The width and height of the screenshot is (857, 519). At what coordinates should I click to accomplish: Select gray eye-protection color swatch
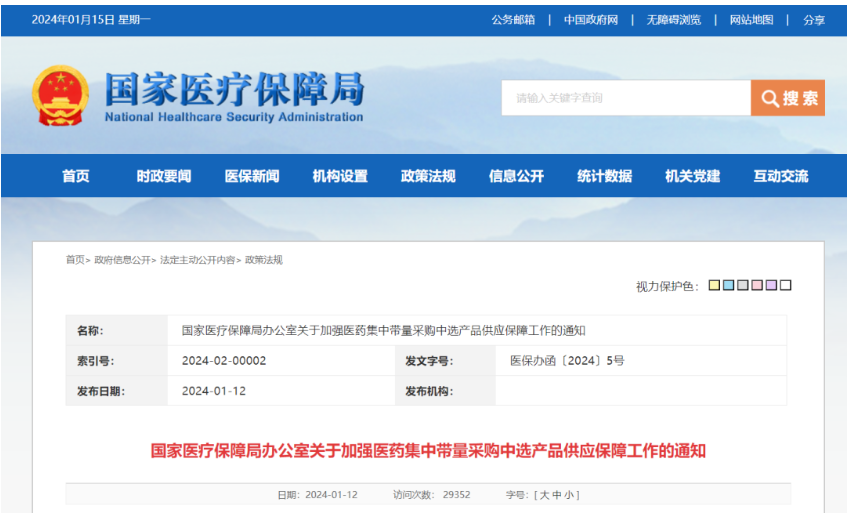743,285
